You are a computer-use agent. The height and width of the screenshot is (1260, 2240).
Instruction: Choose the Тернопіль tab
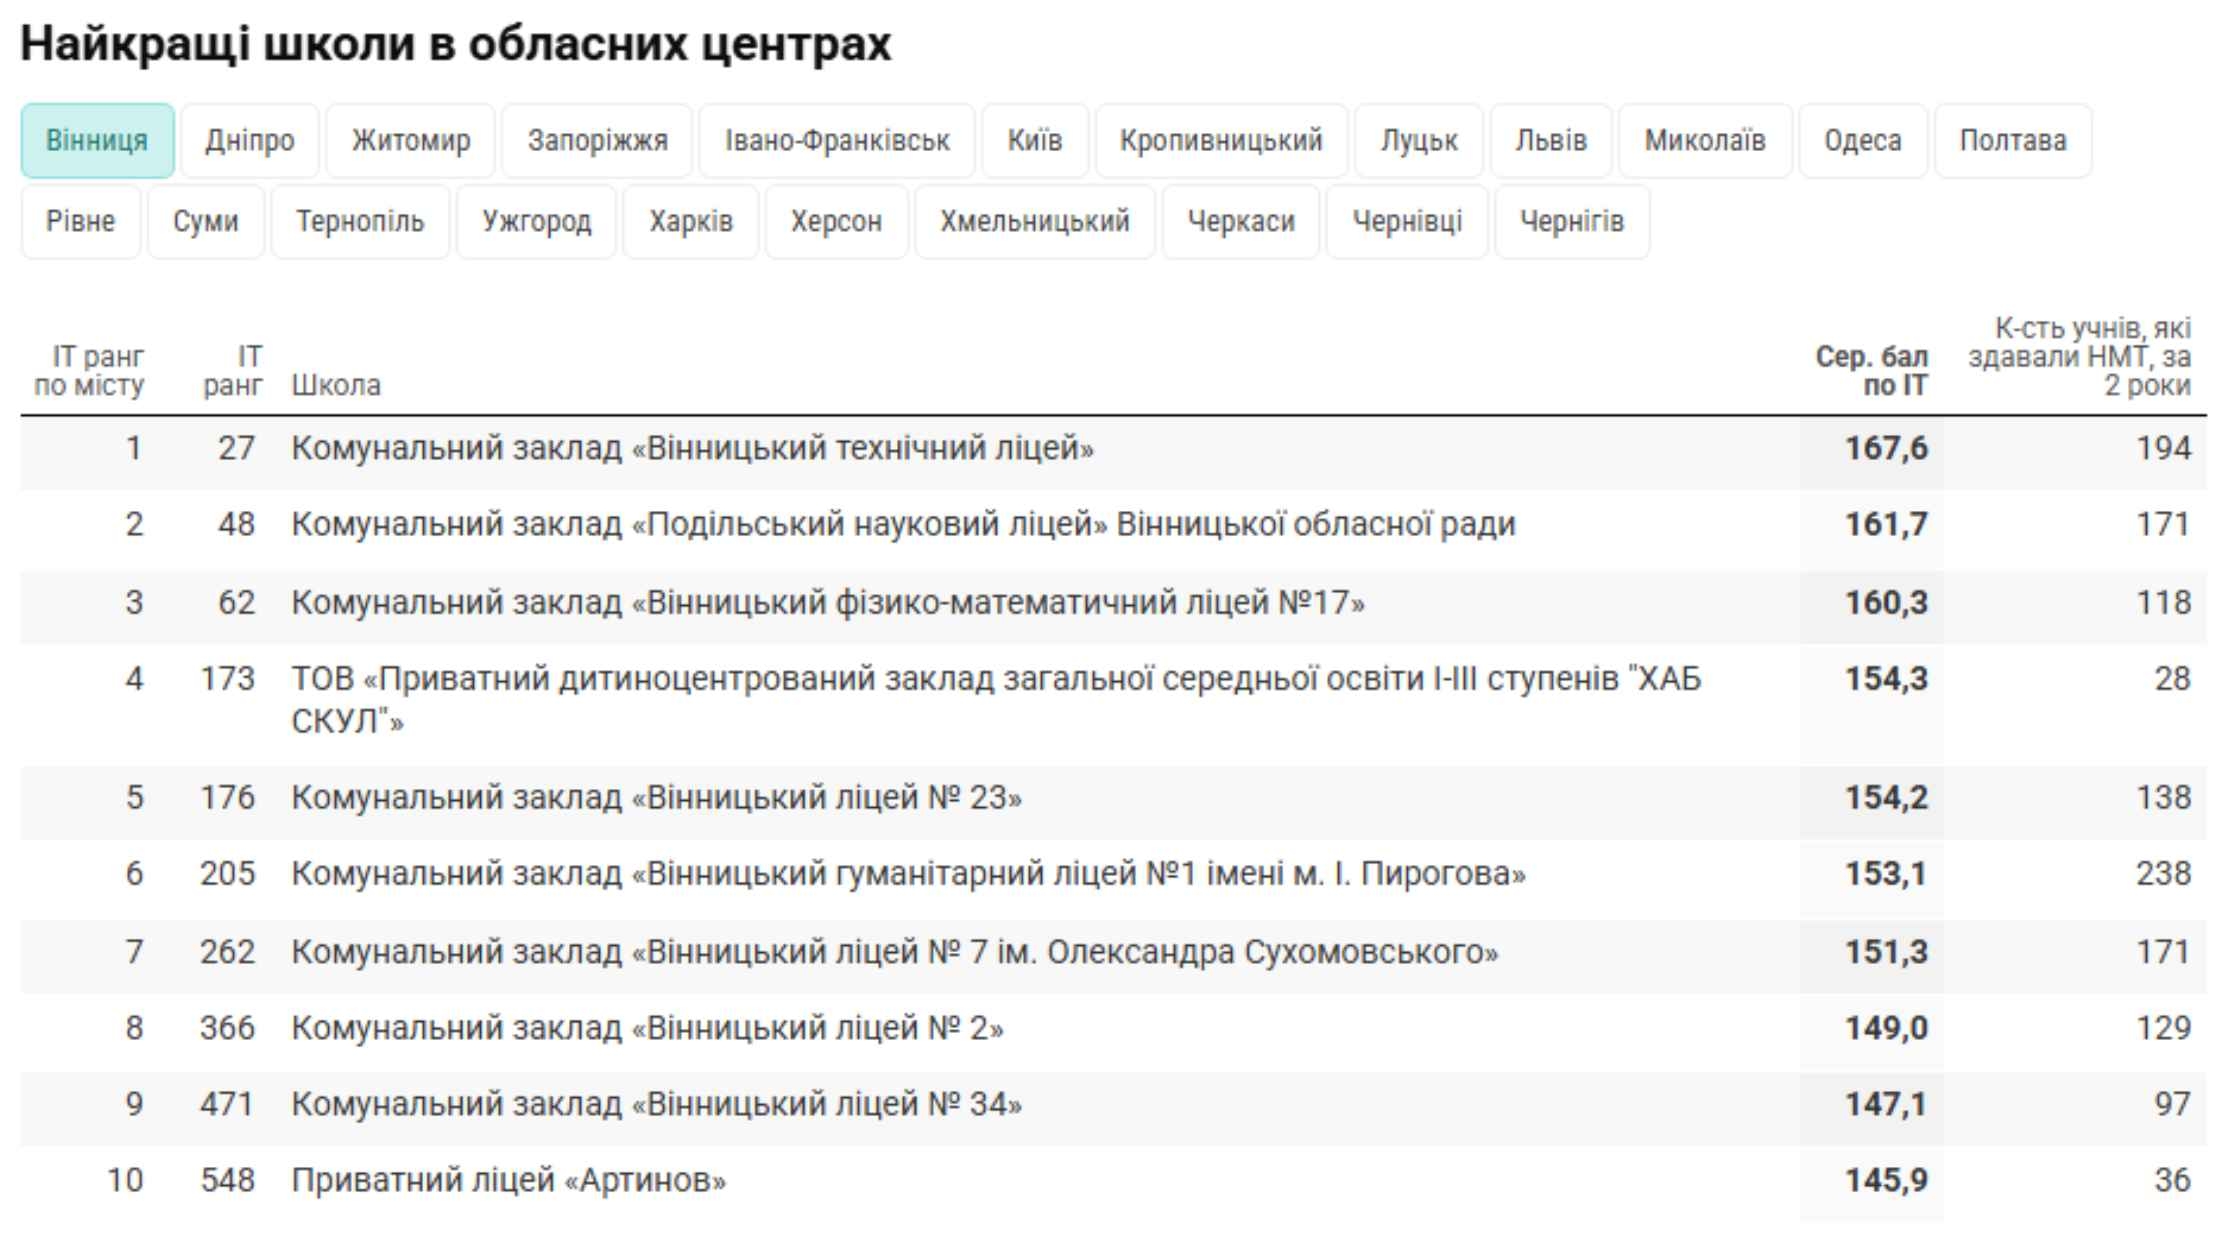click(x=360, y=221)
